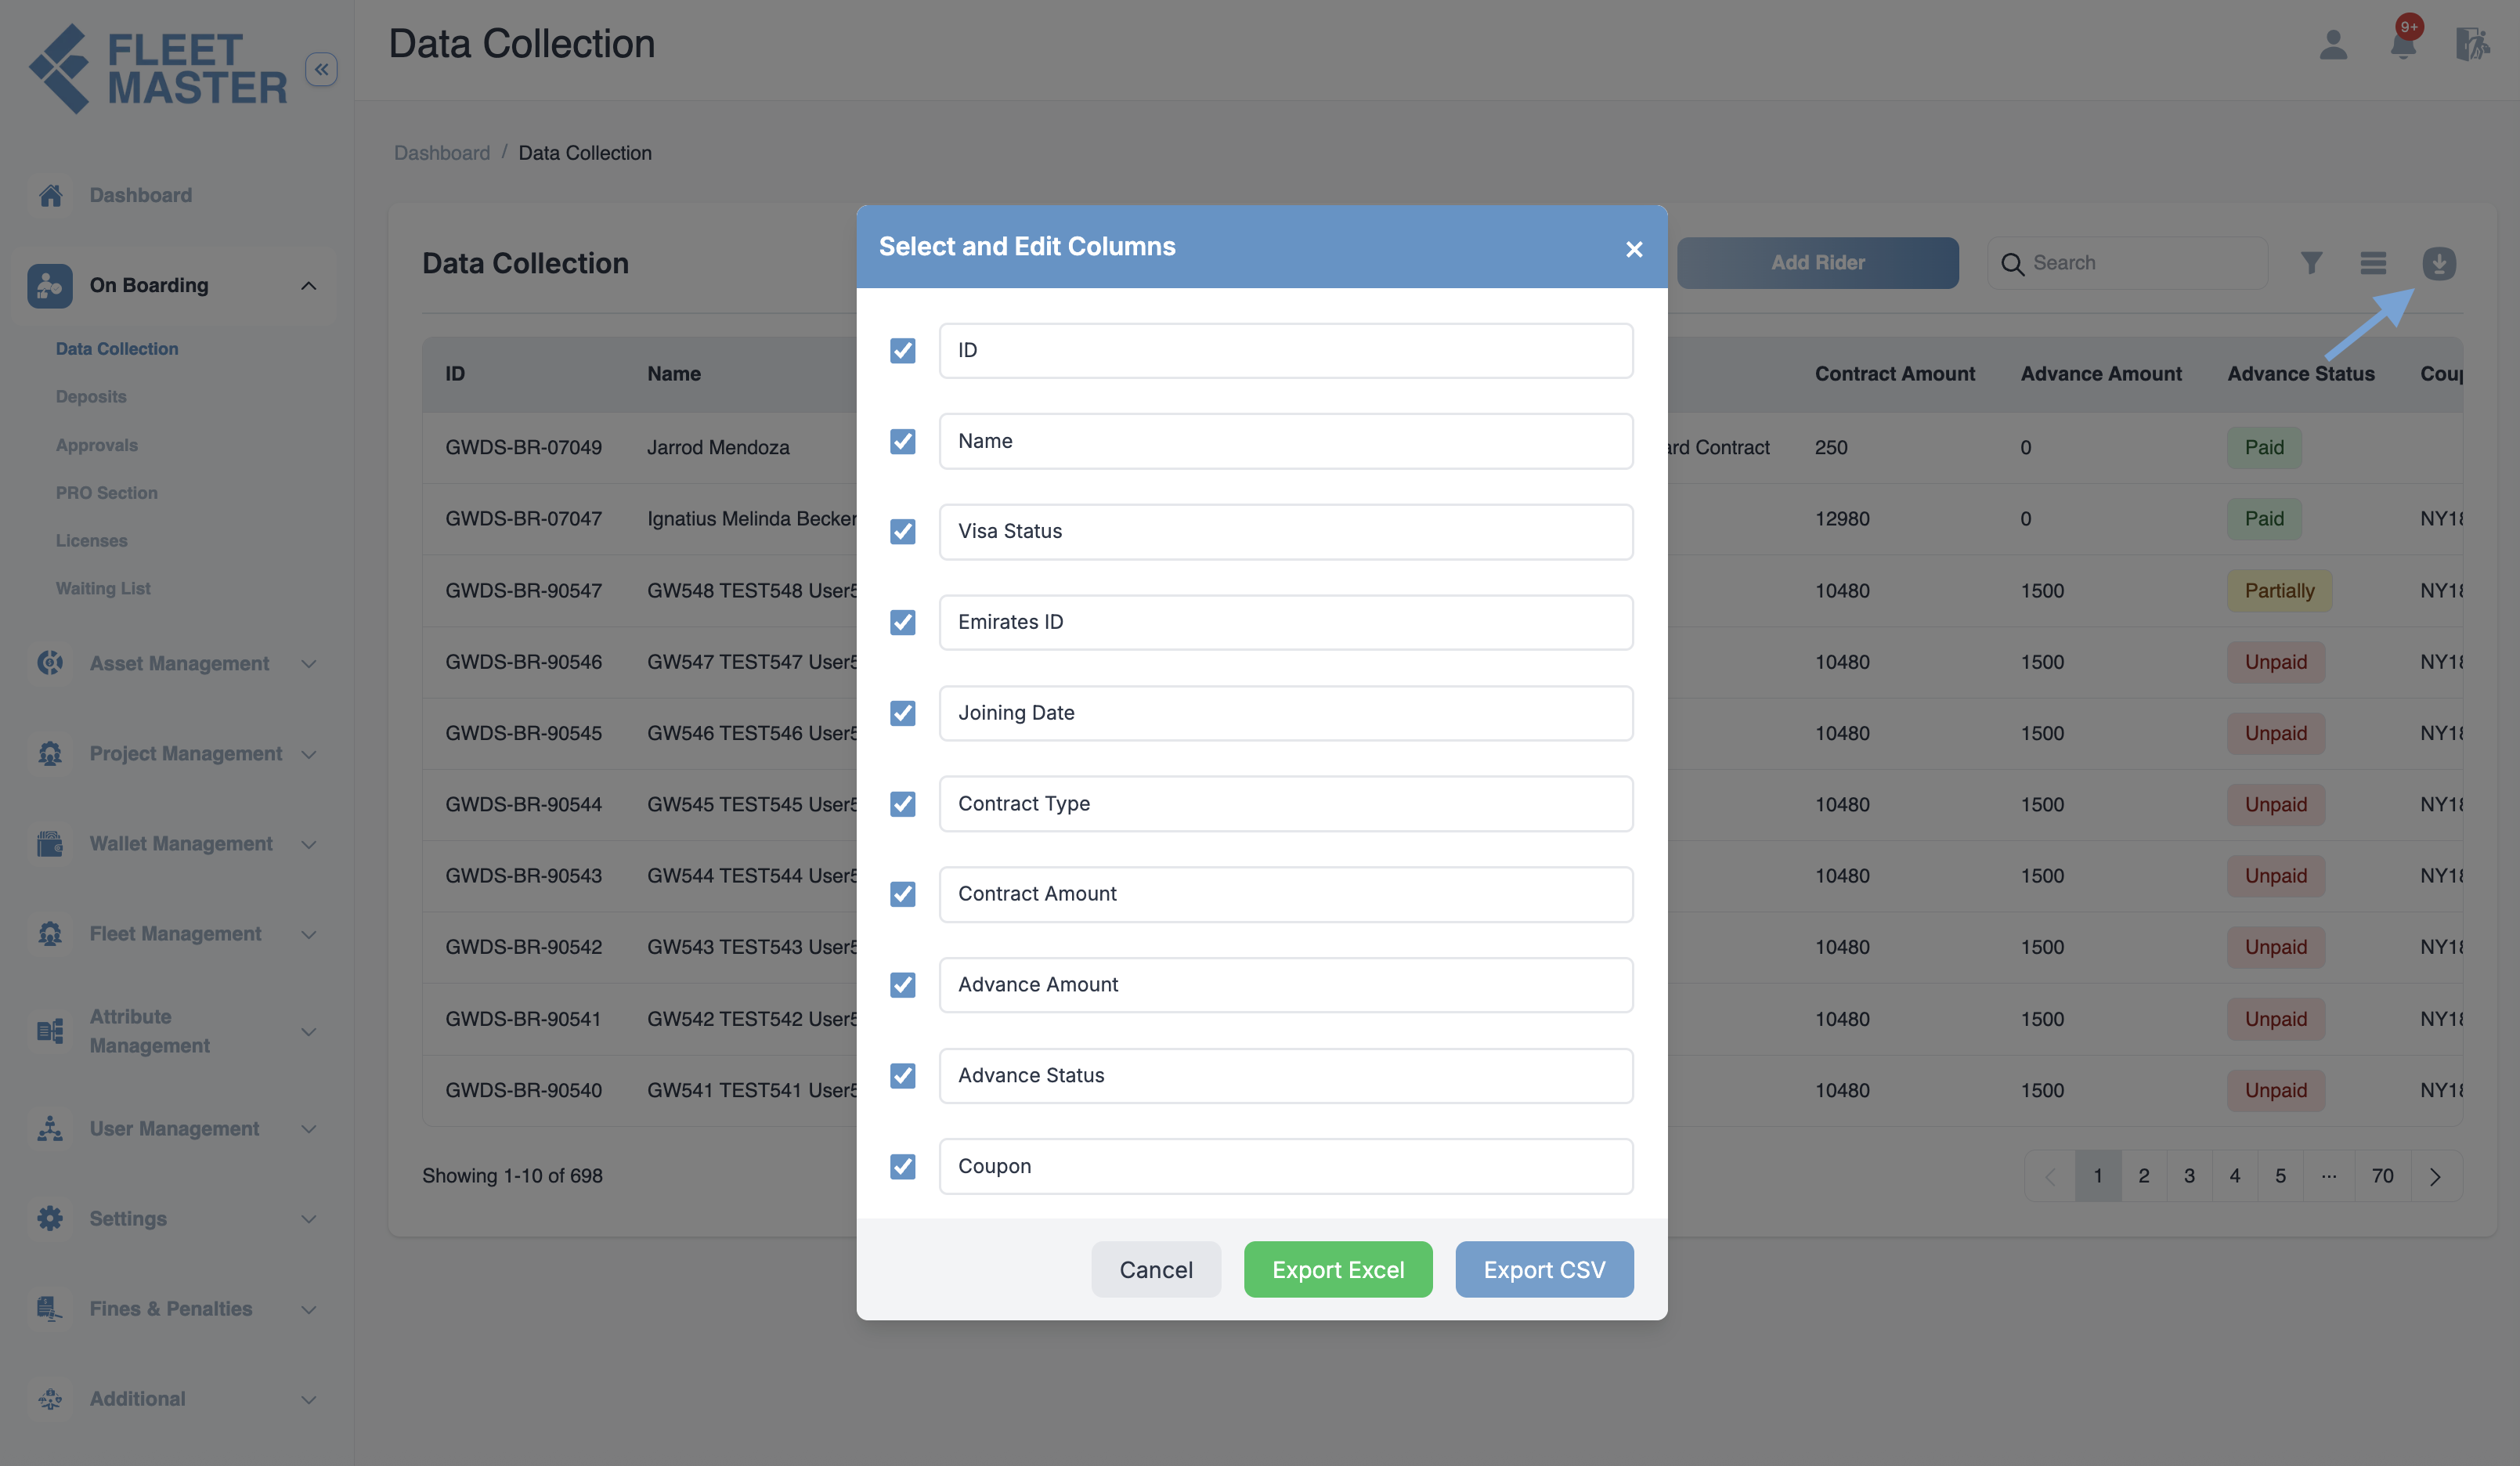
Task: Expand Asset Management chevron
Action: click(x=309, y=664)
